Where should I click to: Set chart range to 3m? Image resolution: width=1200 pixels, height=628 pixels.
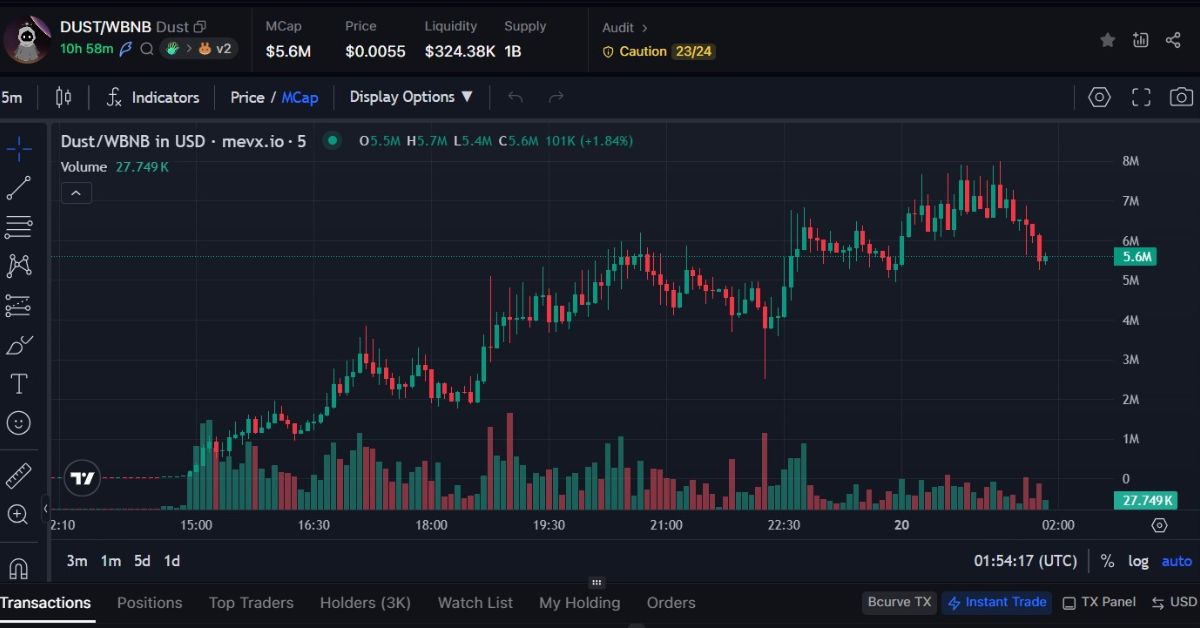(x=77, y=561)
